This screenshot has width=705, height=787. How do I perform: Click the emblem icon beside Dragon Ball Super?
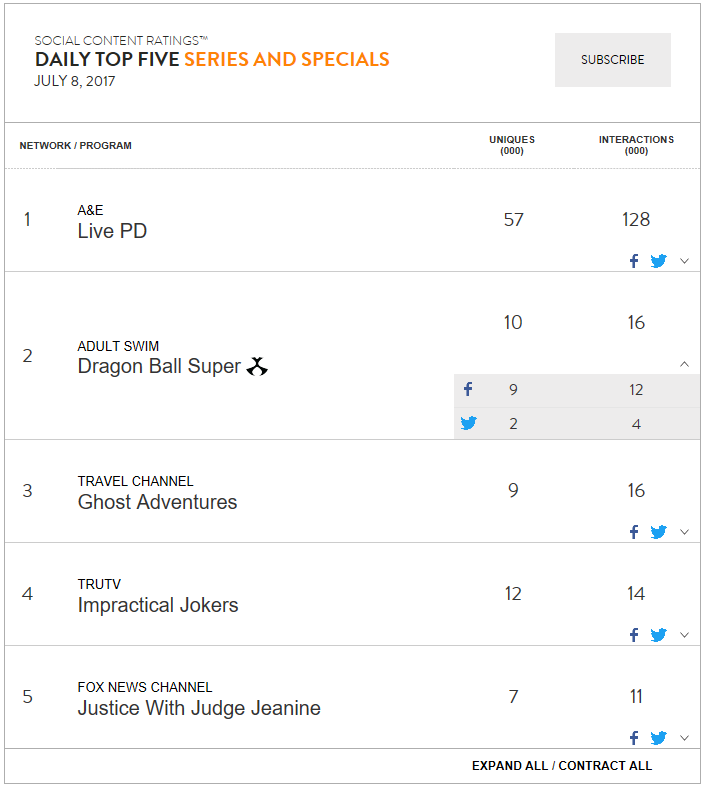[x=257, y=366]
